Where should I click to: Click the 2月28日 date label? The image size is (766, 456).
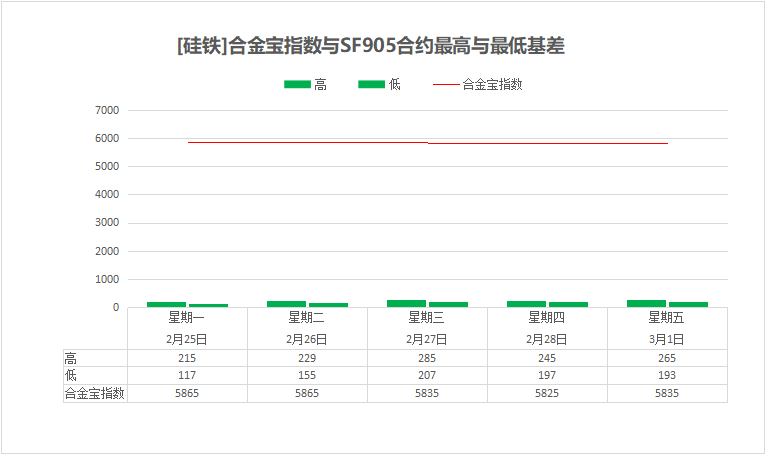pyautogui.click(x=547, y=339)
